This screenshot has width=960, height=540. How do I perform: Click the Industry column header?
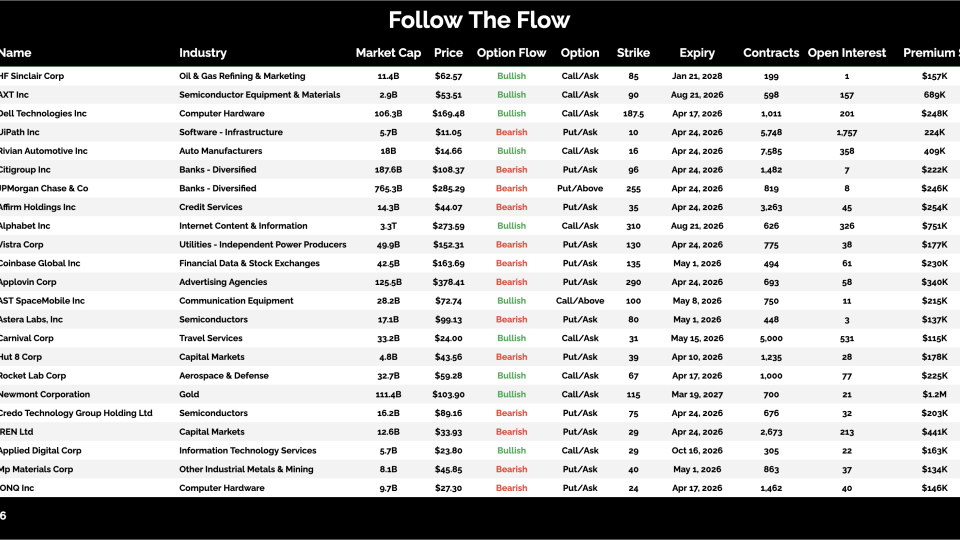203,53
